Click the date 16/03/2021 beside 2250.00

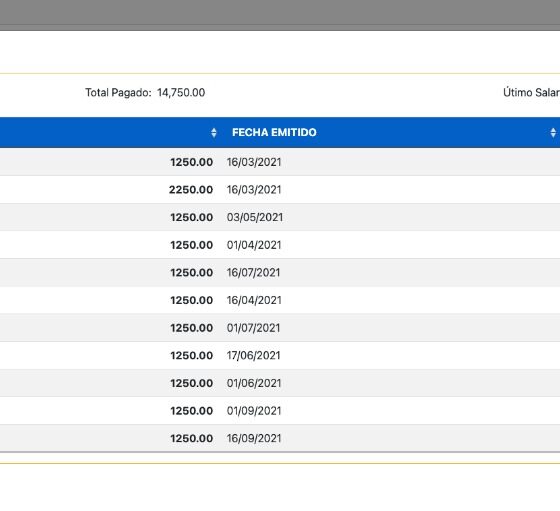254,190
